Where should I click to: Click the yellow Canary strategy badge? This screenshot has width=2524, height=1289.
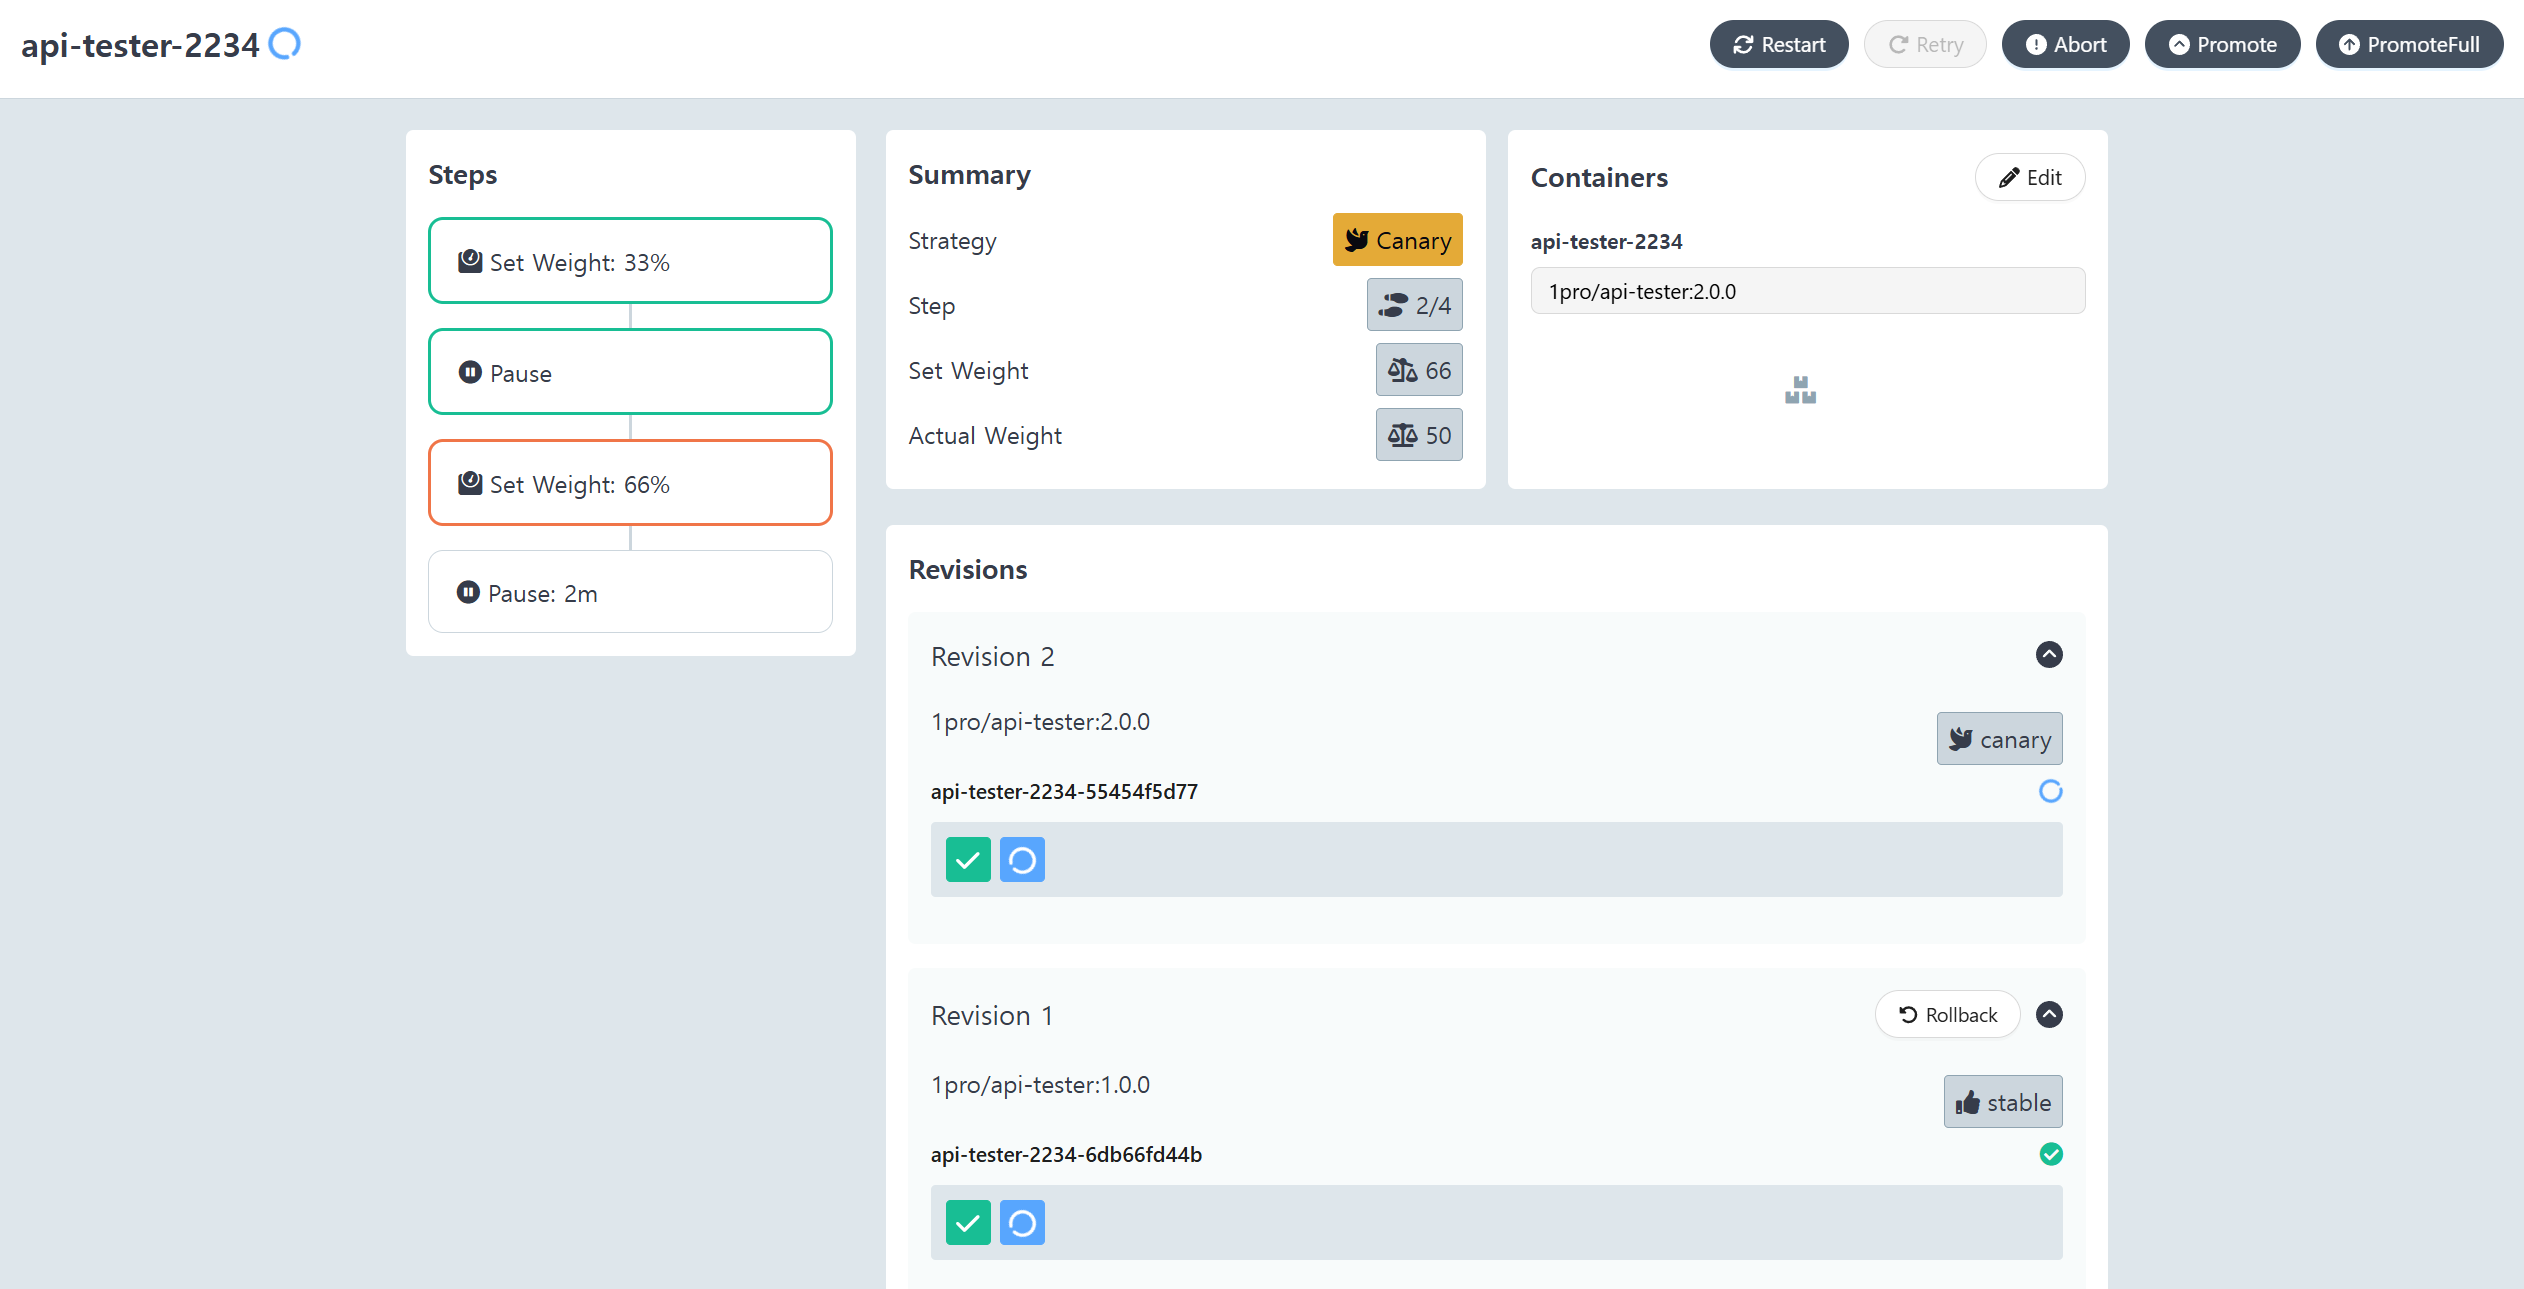(x=1396, y=240)
